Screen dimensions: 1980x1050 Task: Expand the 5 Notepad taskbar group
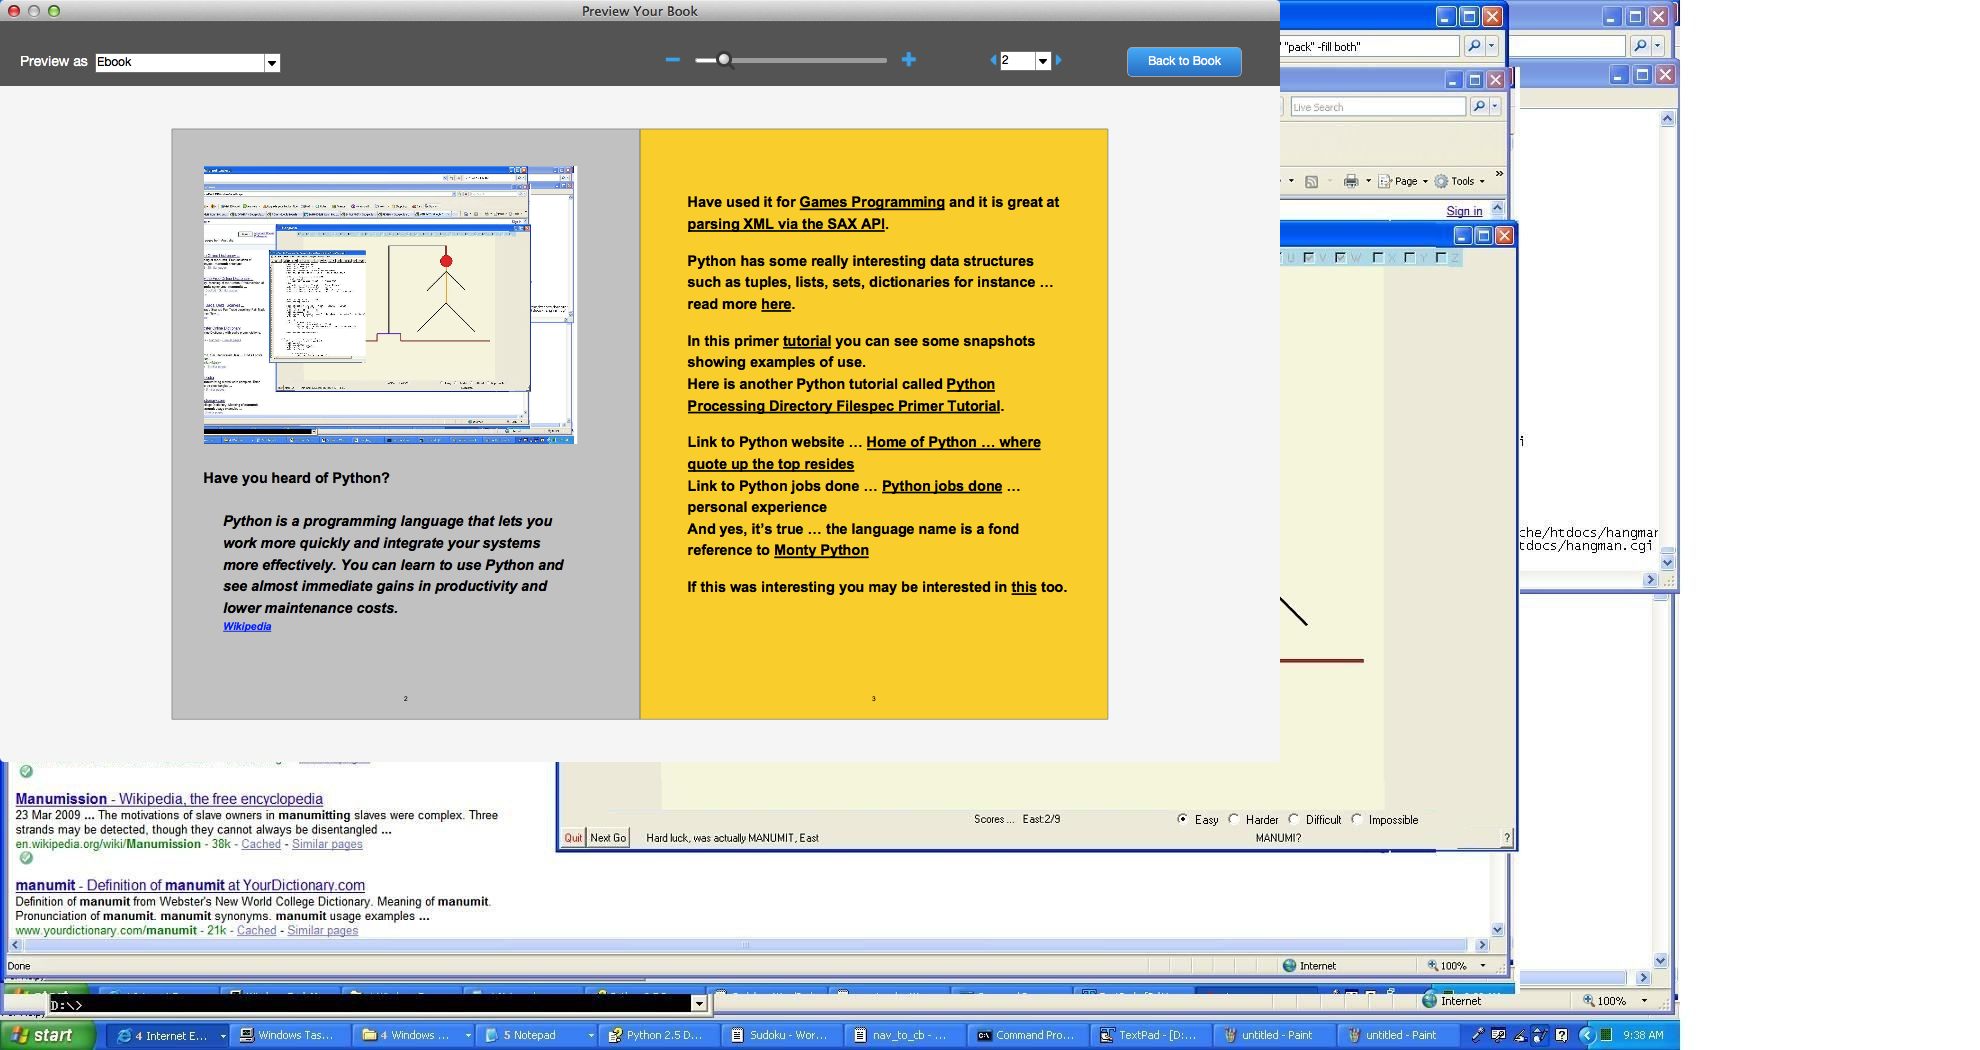pos(590,1035)
